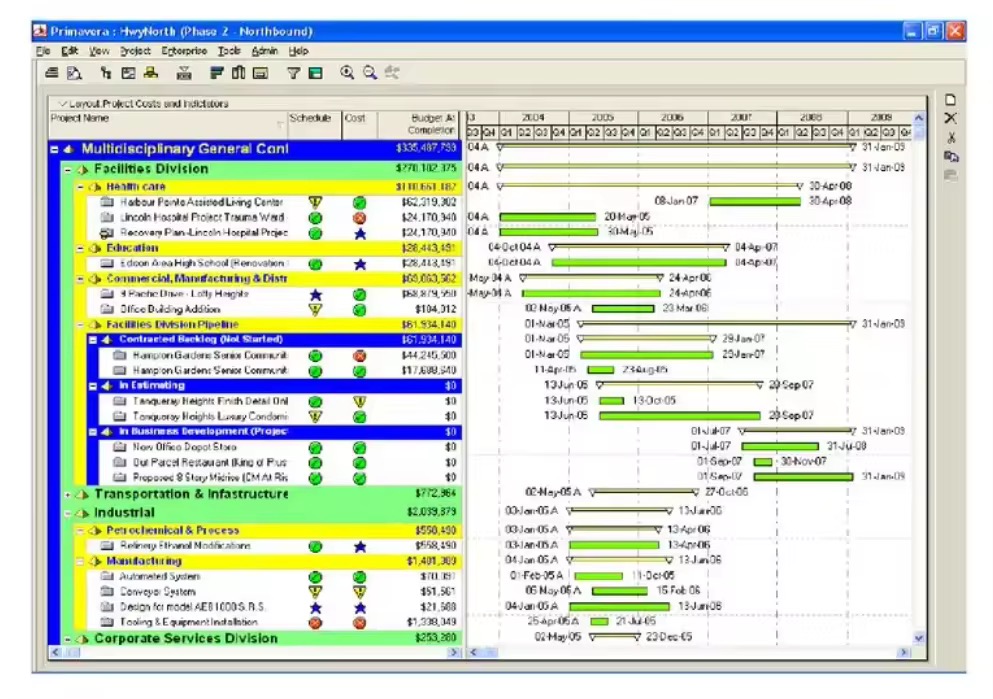Image resolution: width=993 pixels, height=699 pixels.
Task: Click the Cut scissors icon in the right sidebar
Action: tap(951, 137)
